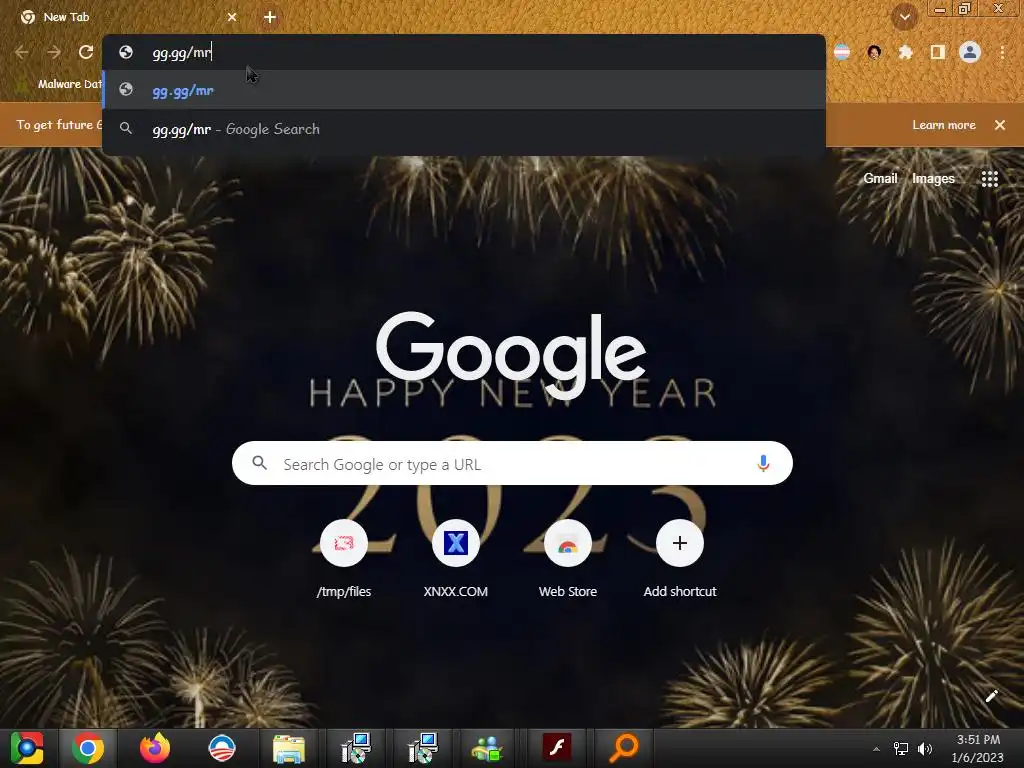The width and height of the screenshot is (1024, 768).
Task: Click the striped flag extension icon
Action: (x=842, y=52)
